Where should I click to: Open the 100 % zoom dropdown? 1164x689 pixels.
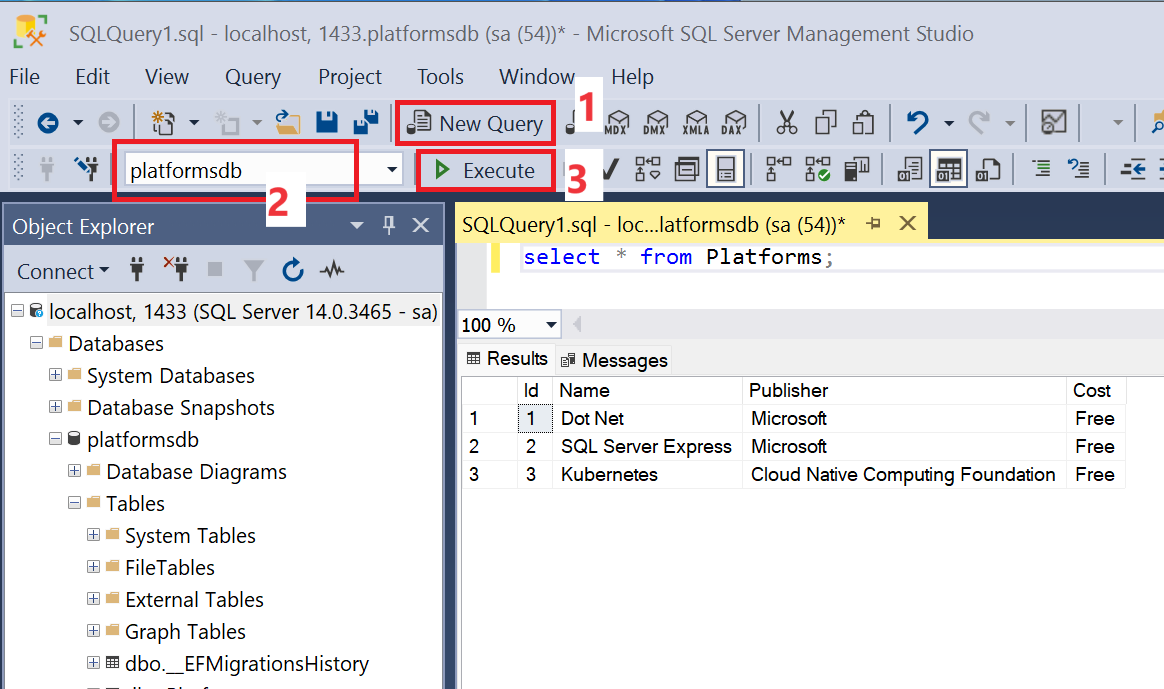coord(551,325)
